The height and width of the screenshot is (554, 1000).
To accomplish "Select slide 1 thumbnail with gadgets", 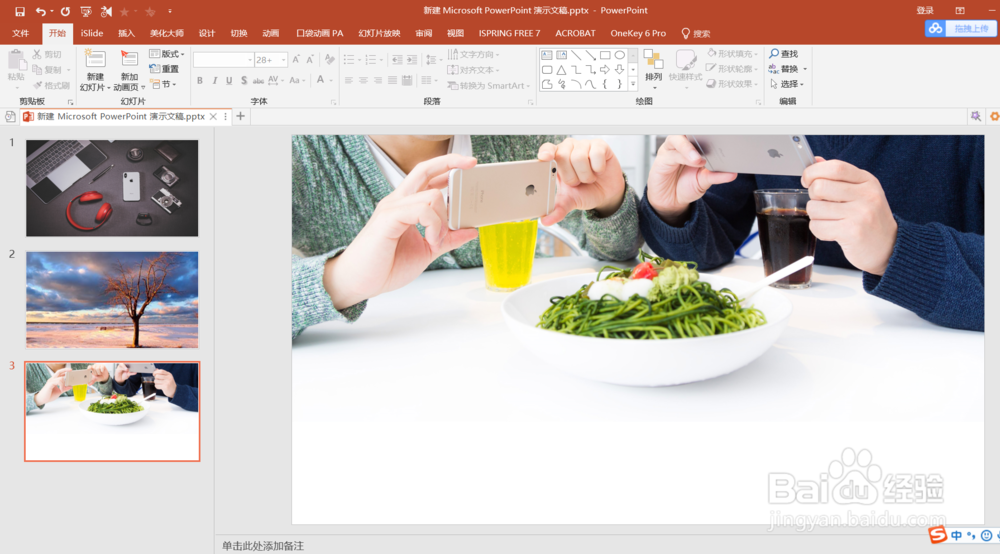I will (x=112, y=188).
